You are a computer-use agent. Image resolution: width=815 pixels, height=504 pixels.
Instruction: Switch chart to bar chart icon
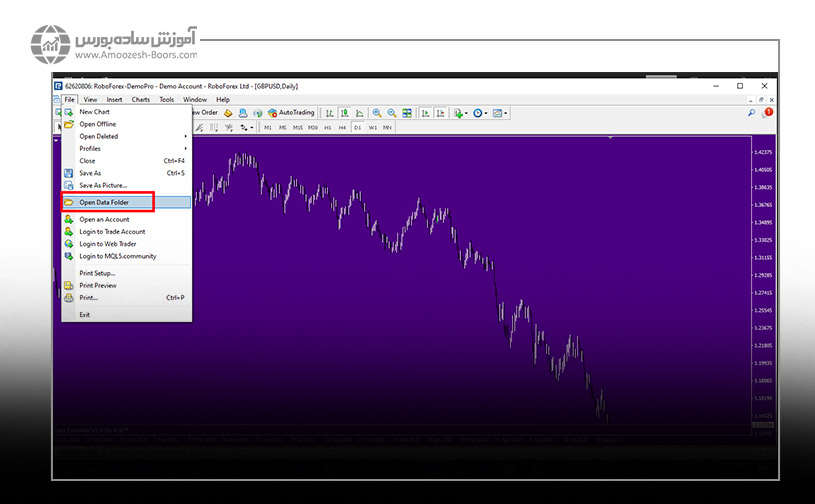[329, 113]
